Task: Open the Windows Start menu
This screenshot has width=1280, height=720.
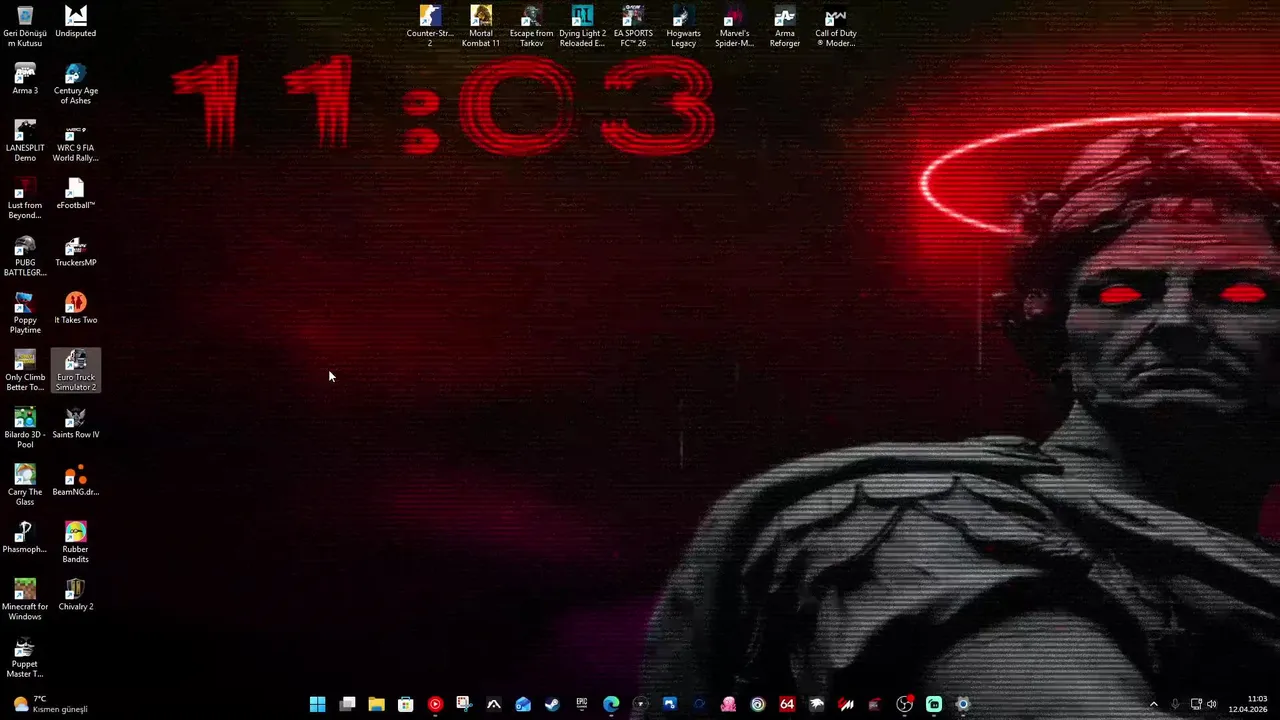Action: point(317,704)
